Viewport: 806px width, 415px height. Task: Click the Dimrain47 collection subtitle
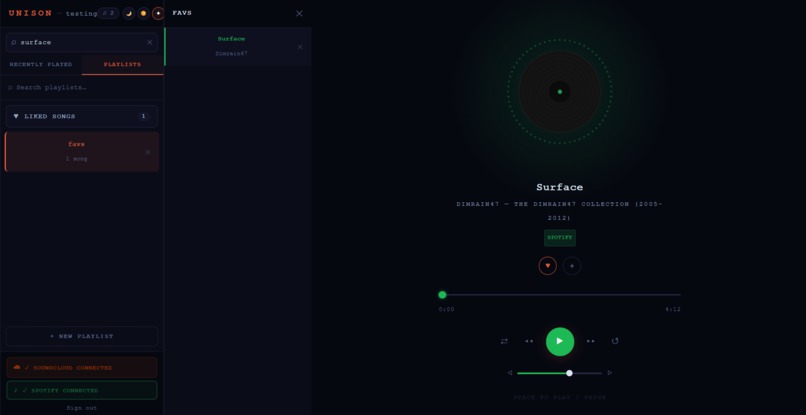pos(560,211)
